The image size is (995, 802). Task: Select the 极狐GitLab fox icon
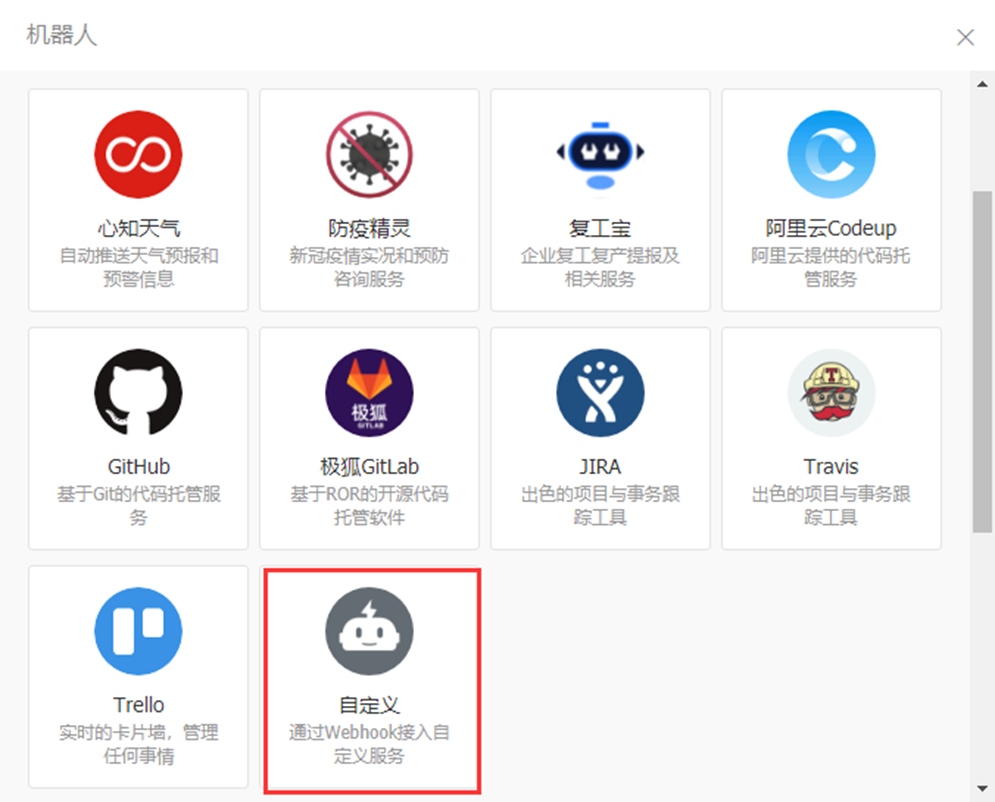click(x=369, y=392)
